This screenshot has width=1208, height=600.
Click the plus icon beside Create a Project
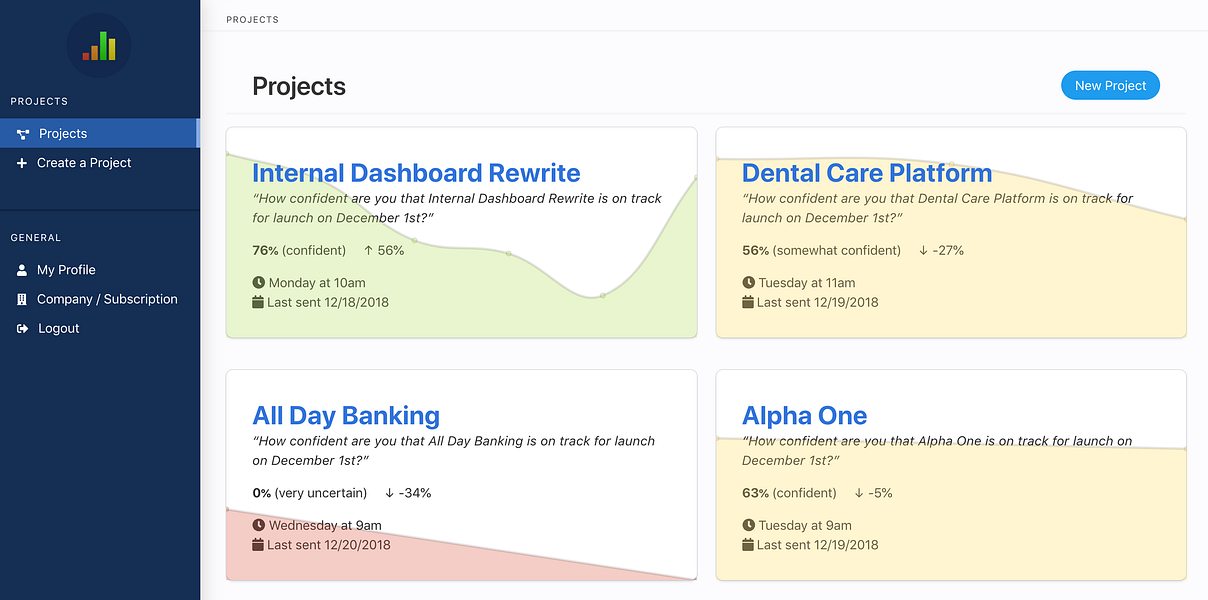click(x=22, y=163)
